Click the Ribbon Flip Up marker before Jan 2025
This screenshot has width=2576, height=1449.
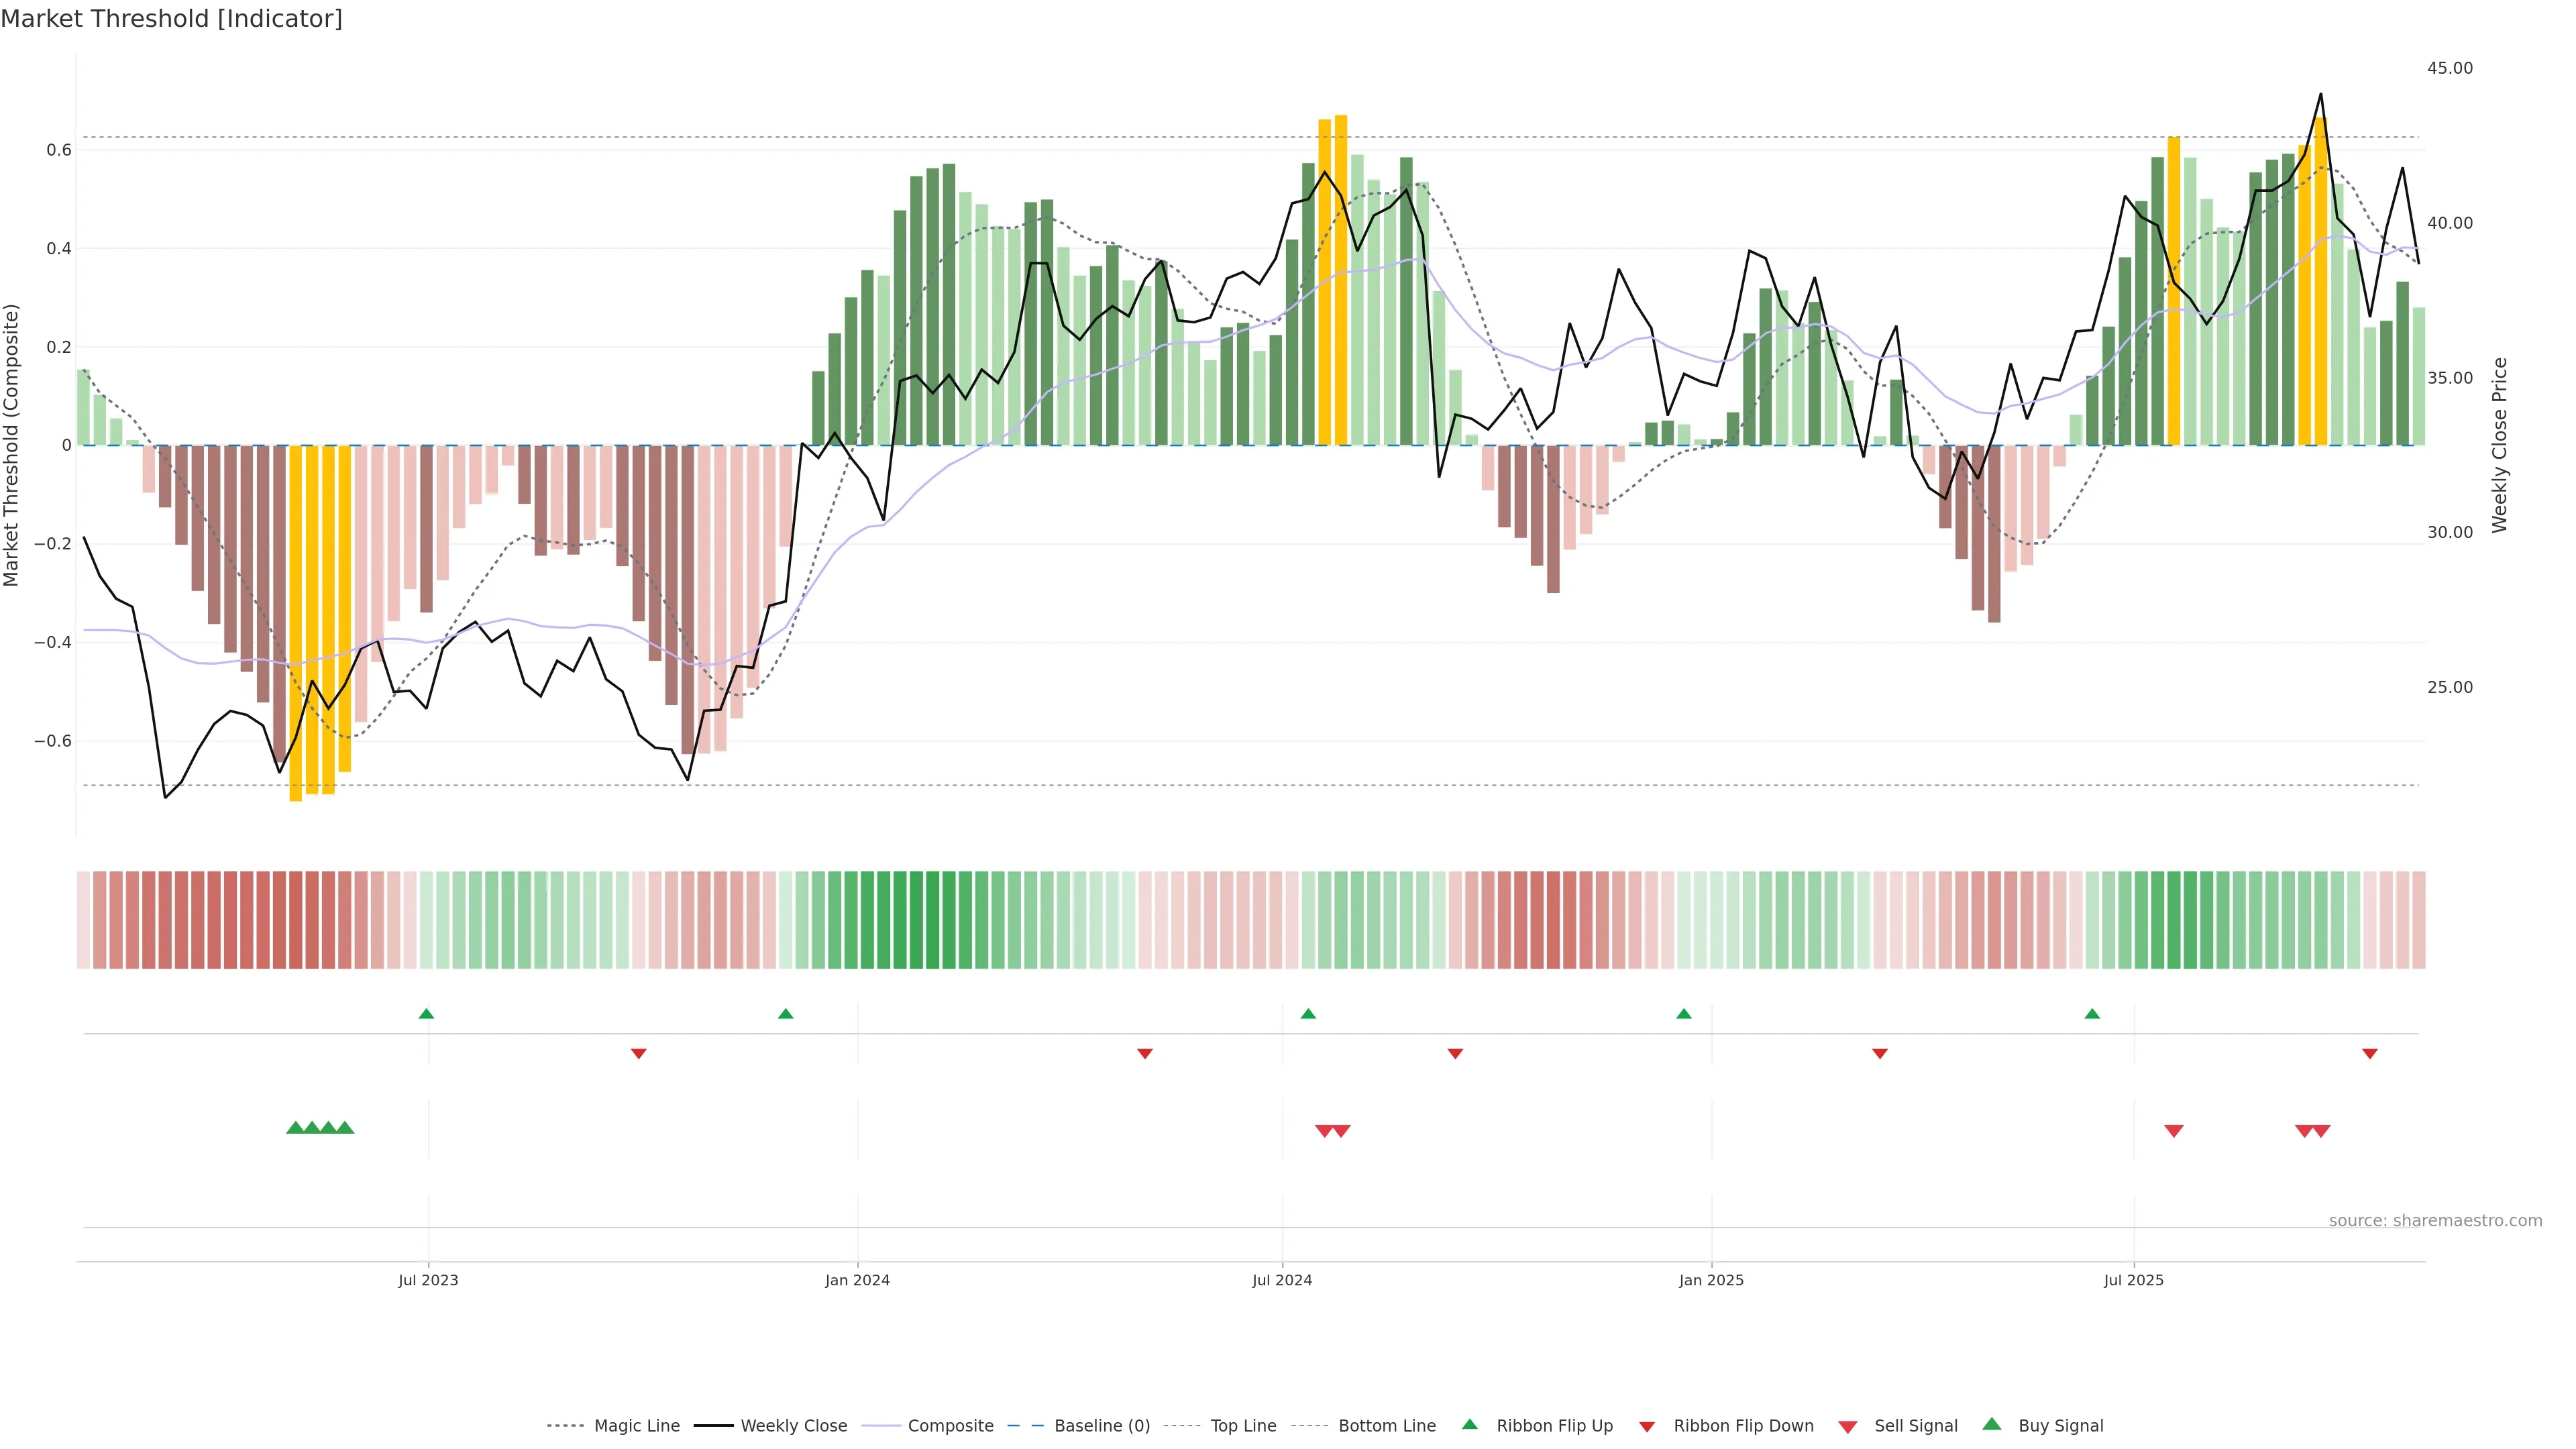1683,1014
